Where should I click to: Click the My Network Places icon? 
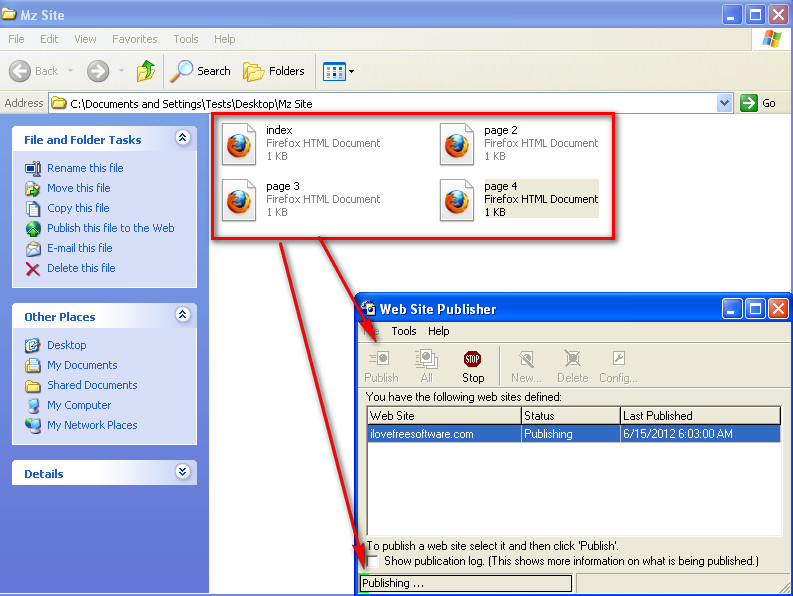tap(33, 425)
